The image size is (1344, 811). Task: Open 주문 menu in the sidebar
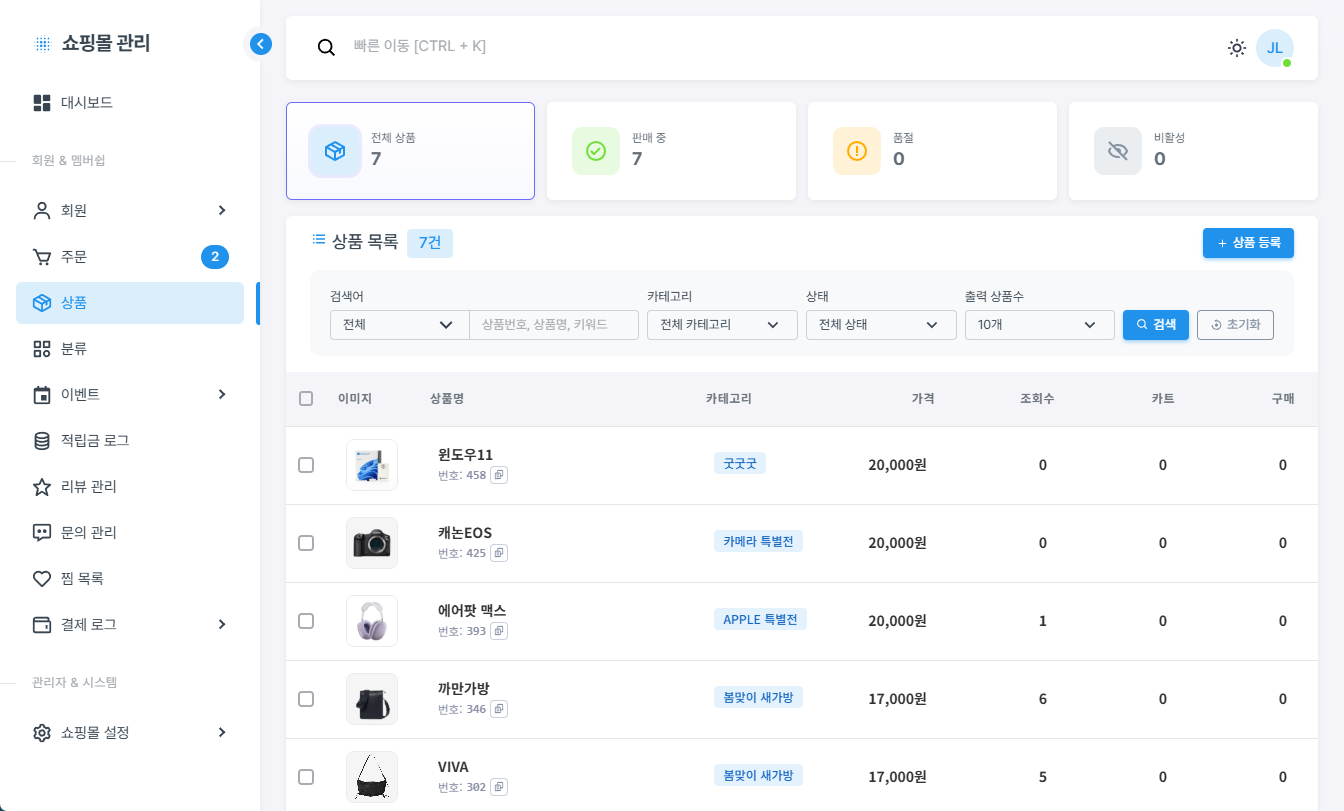(74, 257)
